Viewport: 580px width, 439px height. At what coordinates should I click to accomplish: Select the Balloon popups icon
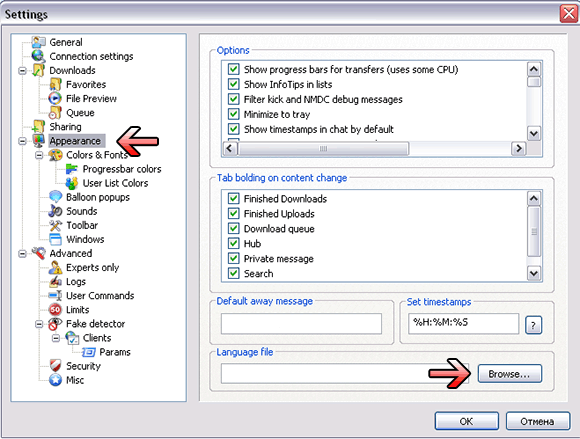click(55, 197)
